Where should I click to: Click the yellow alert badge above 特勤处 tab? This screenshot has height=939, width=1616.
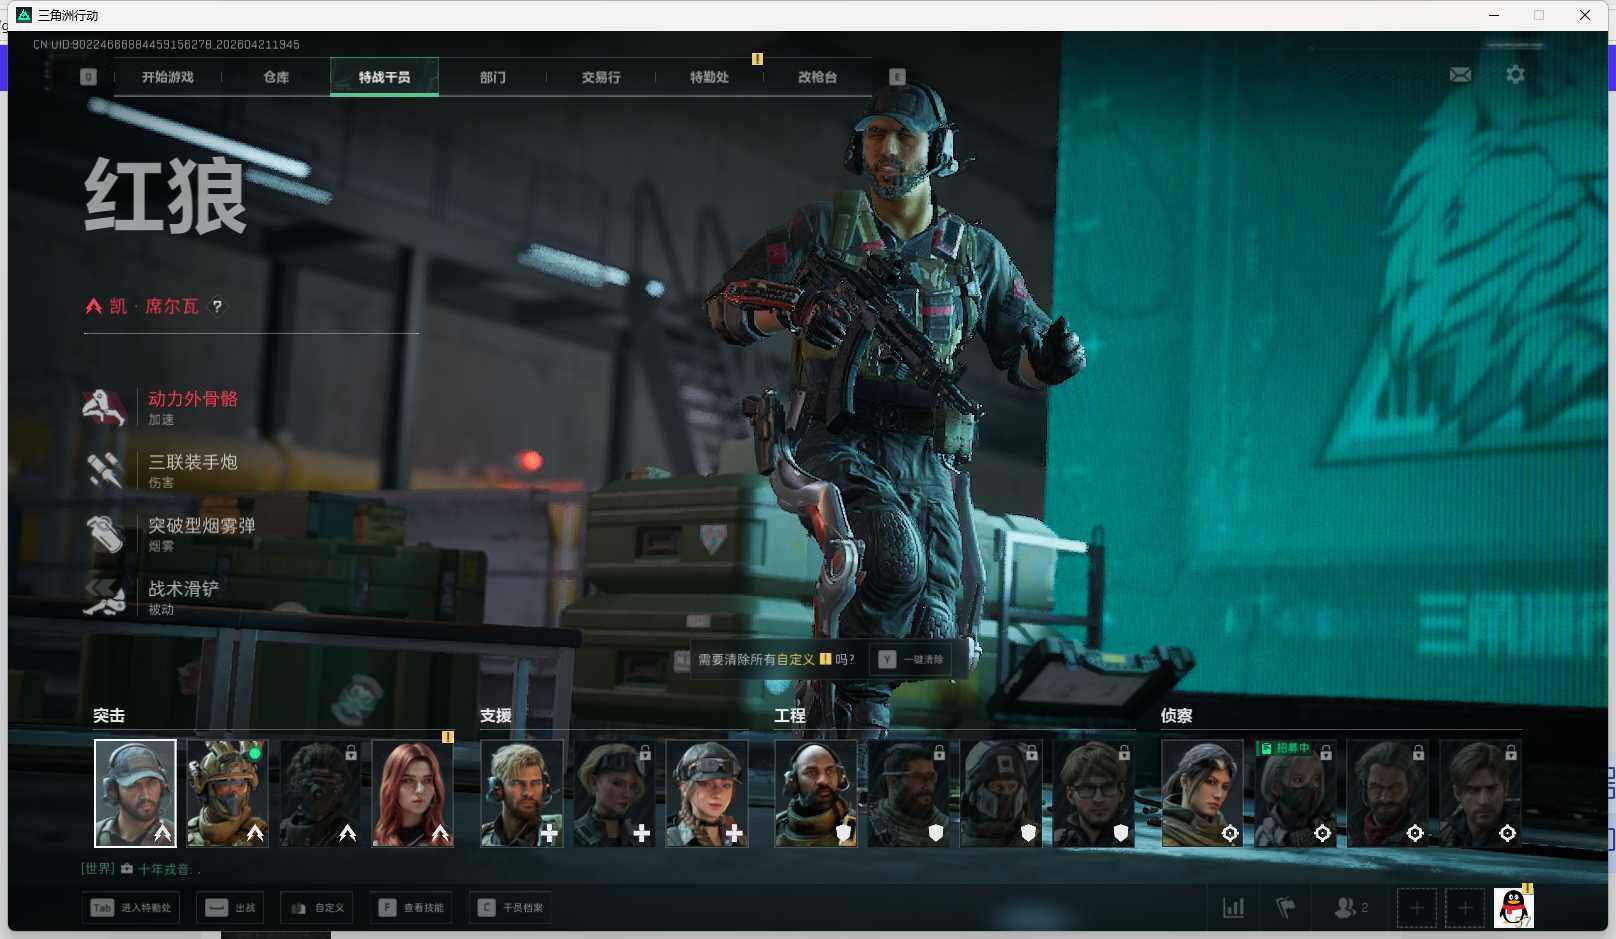tap(757, 59)
